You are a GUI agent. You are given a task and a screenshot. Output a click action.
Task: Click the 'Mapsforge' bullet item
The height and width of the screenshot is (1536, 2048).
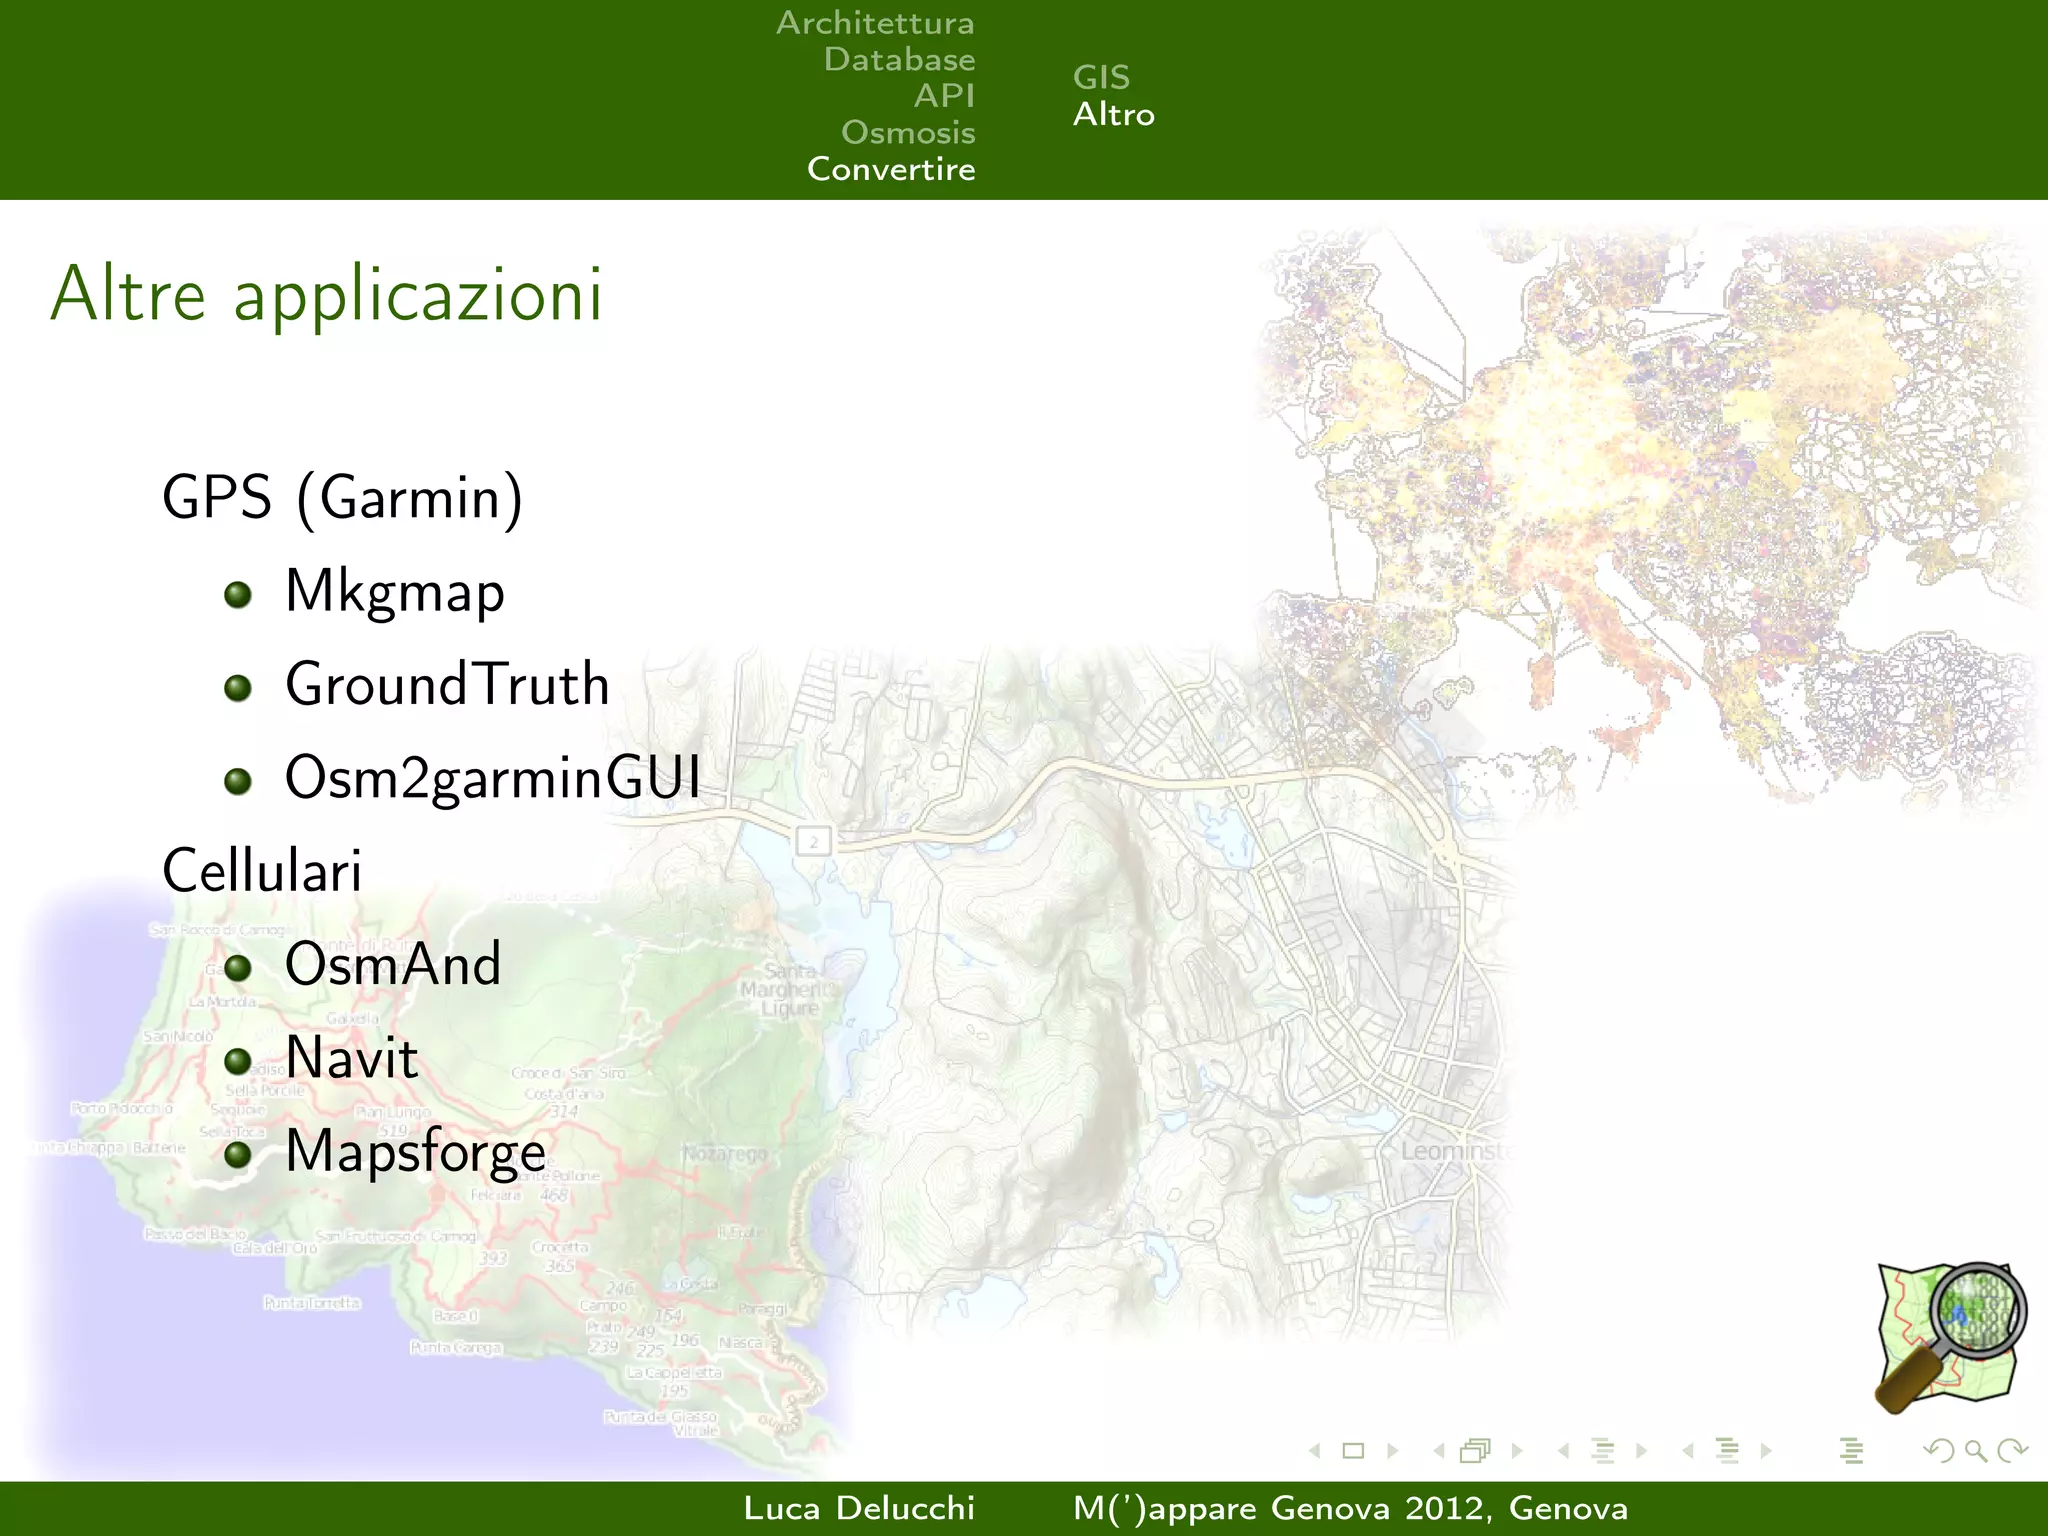pos(415,1151)
